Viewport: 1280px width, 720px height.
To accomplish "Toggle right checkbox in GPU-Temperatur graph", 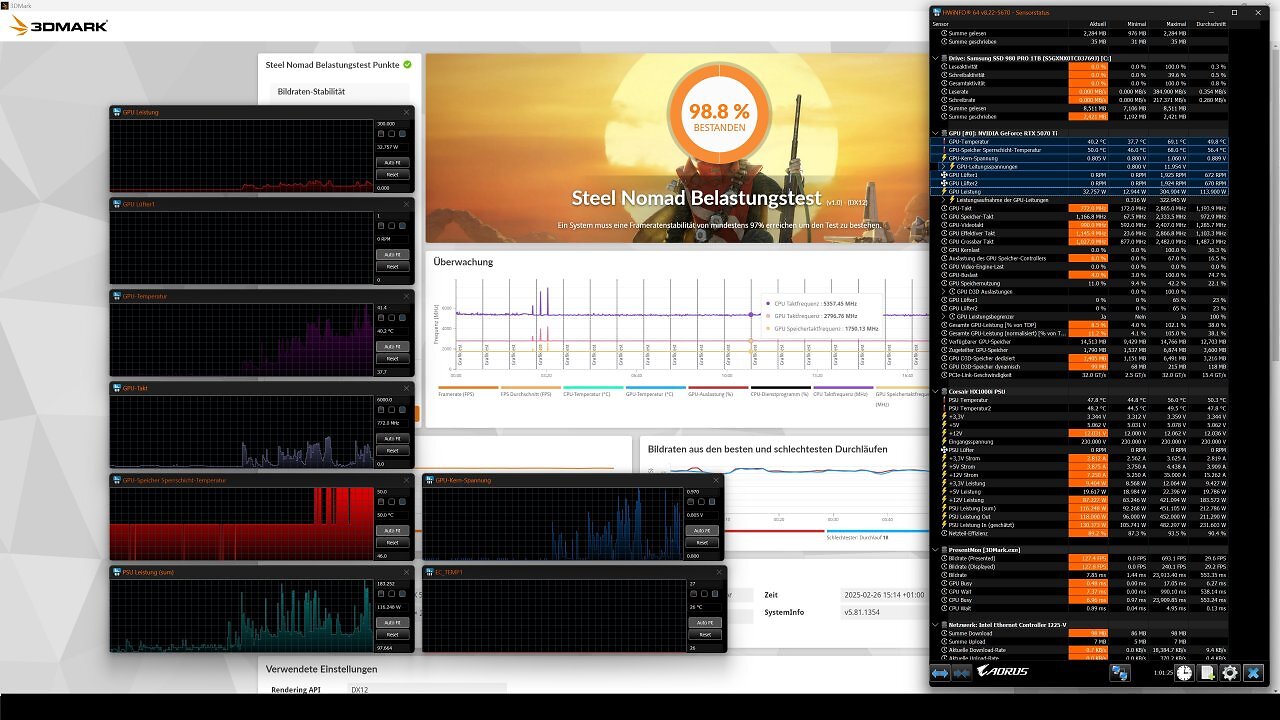I will [x=403, y=317].
